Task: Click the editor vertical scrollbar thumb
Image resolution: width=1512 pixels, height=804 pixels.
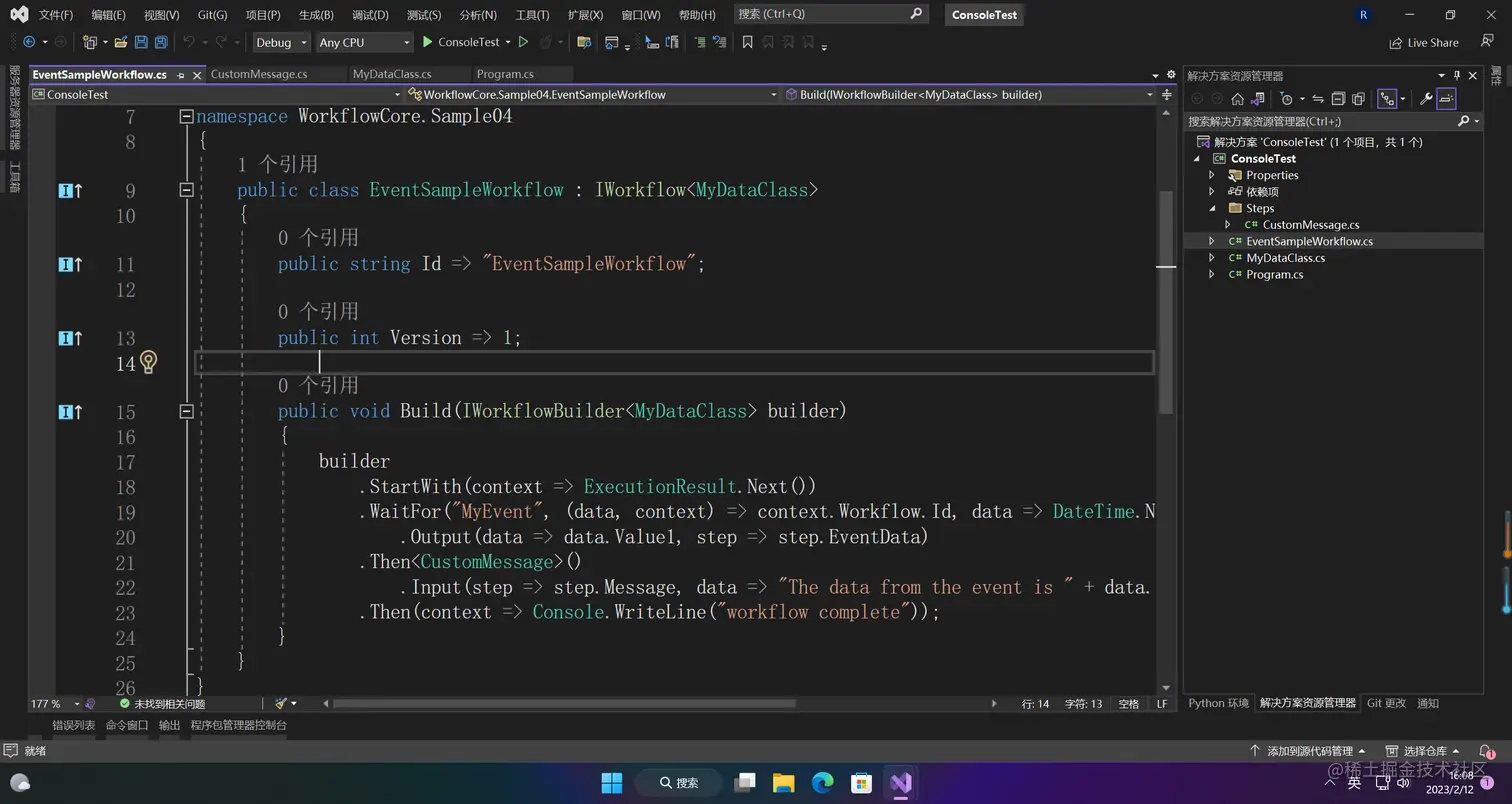Action: (1165, 300)
